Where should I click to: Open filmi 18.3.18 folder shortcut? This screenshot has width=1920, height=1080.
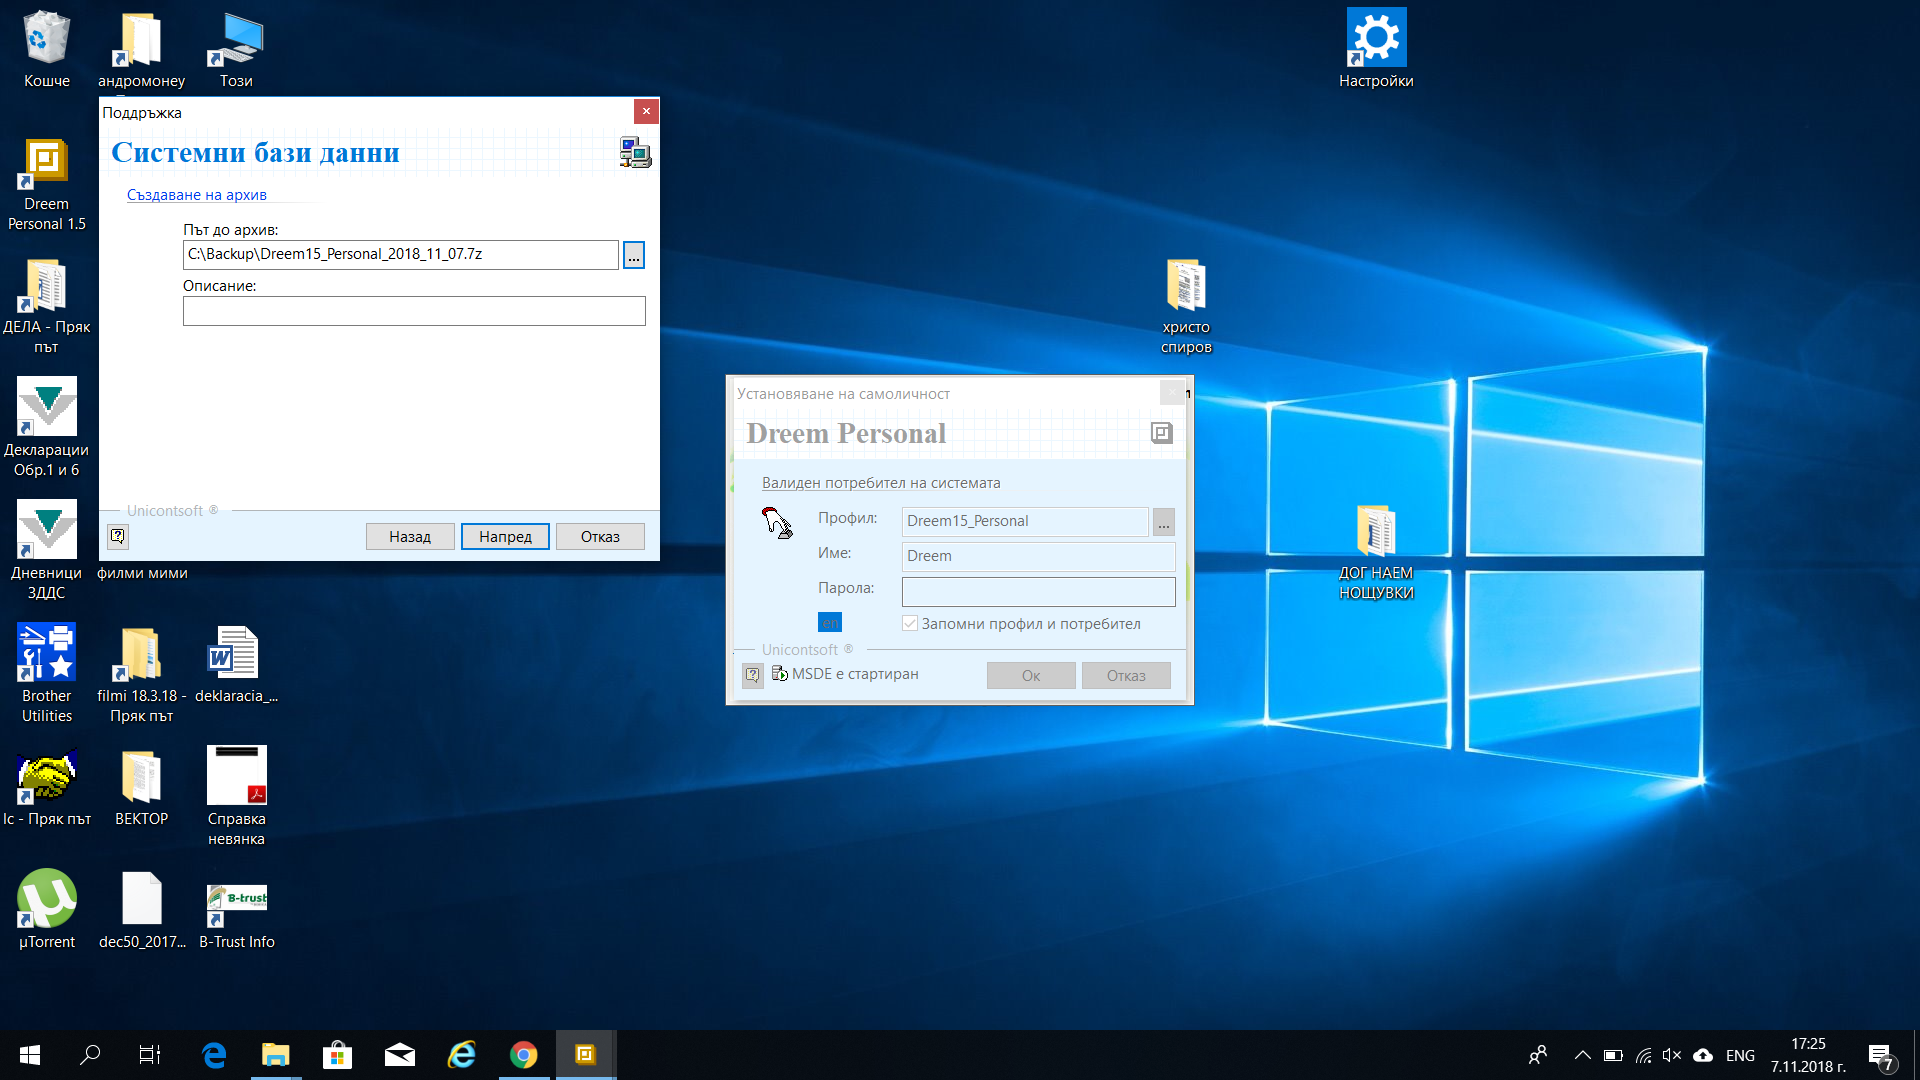point(141,675)
